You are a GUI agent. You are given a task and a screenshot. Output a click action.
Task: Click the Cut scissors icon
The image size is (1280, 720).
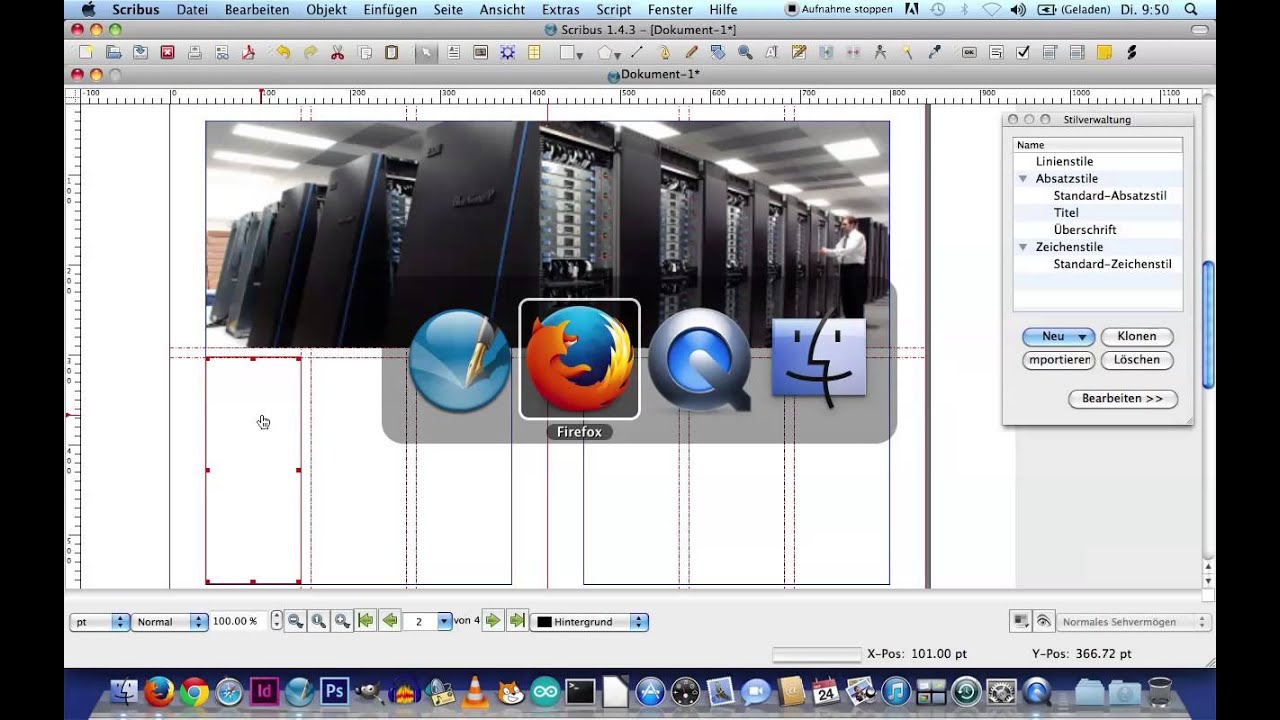click(x=337, y=52)
